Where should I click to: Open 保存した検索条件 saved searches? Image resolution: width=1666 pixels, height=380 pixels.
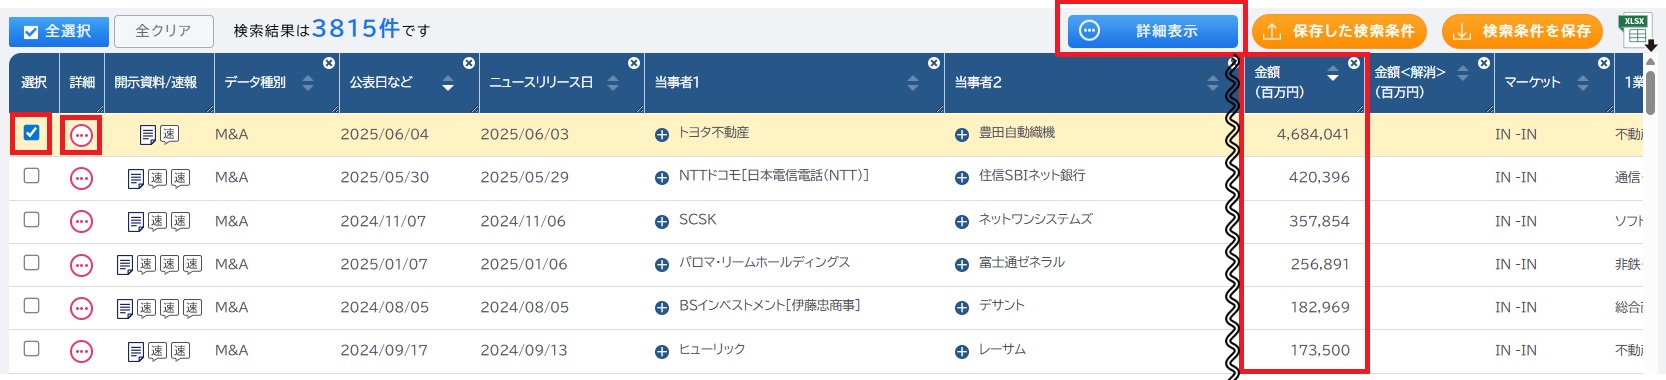(x=1339, y=31)
